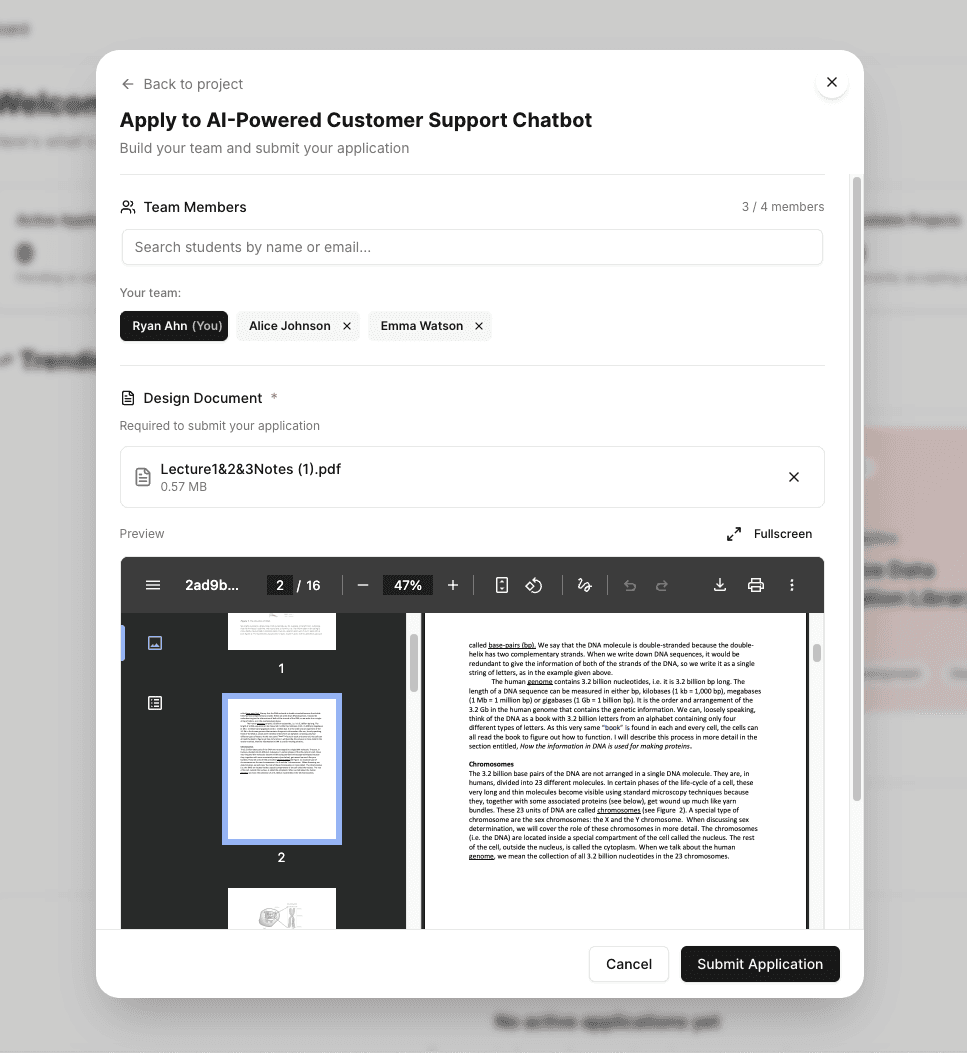Select page 1 thumbnail

(282, 631)
